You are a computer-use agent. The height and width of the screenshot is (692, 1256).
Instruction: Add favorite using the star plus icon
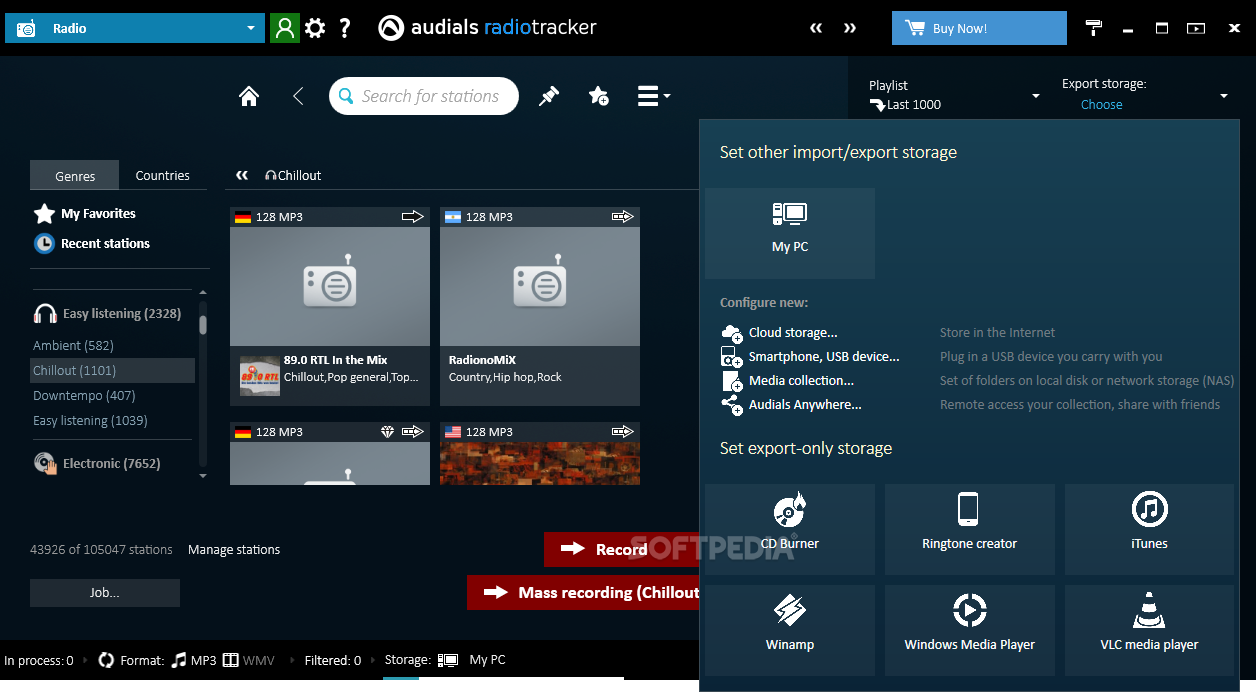pos(599,96)
